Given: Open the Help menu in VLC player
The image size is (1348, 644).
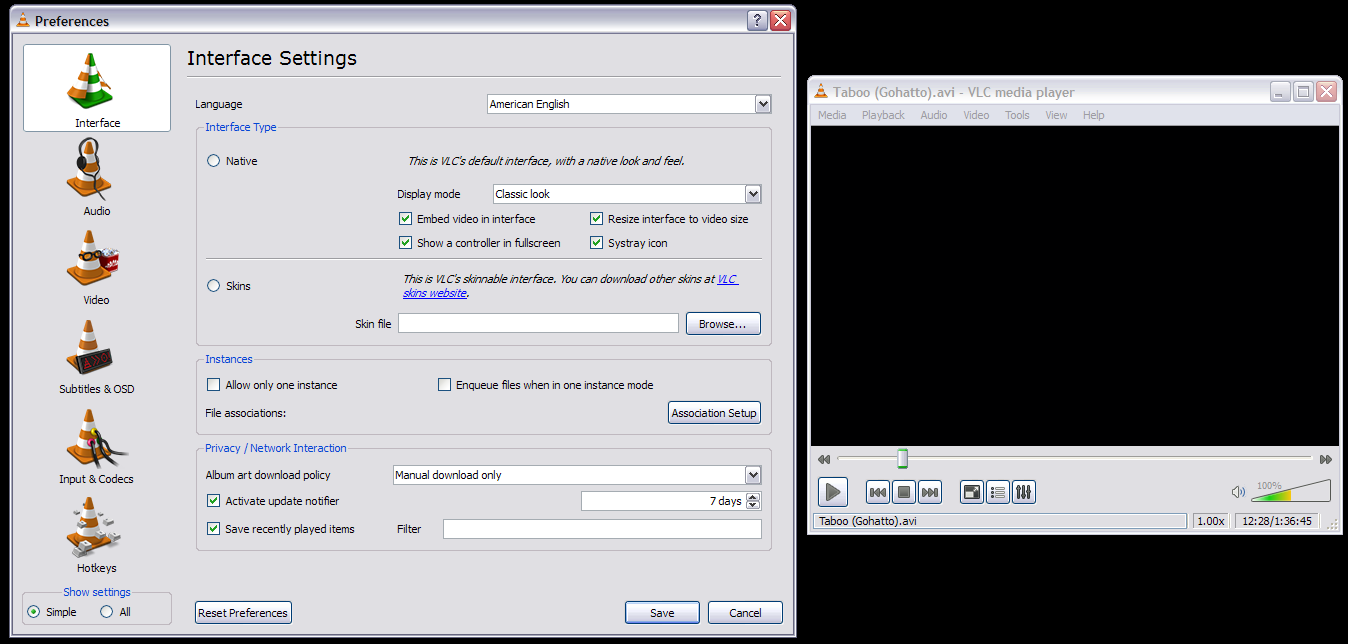Looking at the screenshot, I should (x=1094, y=115).
